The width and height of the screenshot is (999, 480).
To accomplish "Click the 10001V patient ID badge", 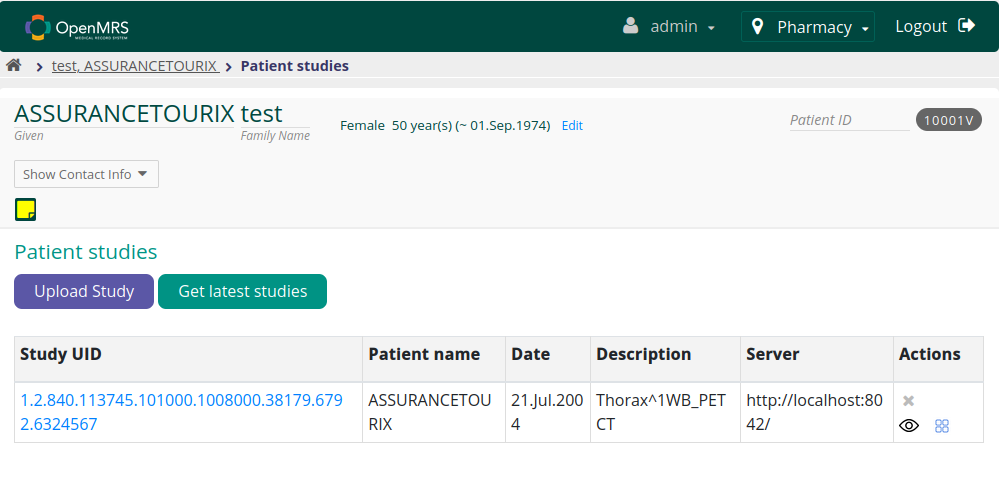I will click(x=949, y=120).
